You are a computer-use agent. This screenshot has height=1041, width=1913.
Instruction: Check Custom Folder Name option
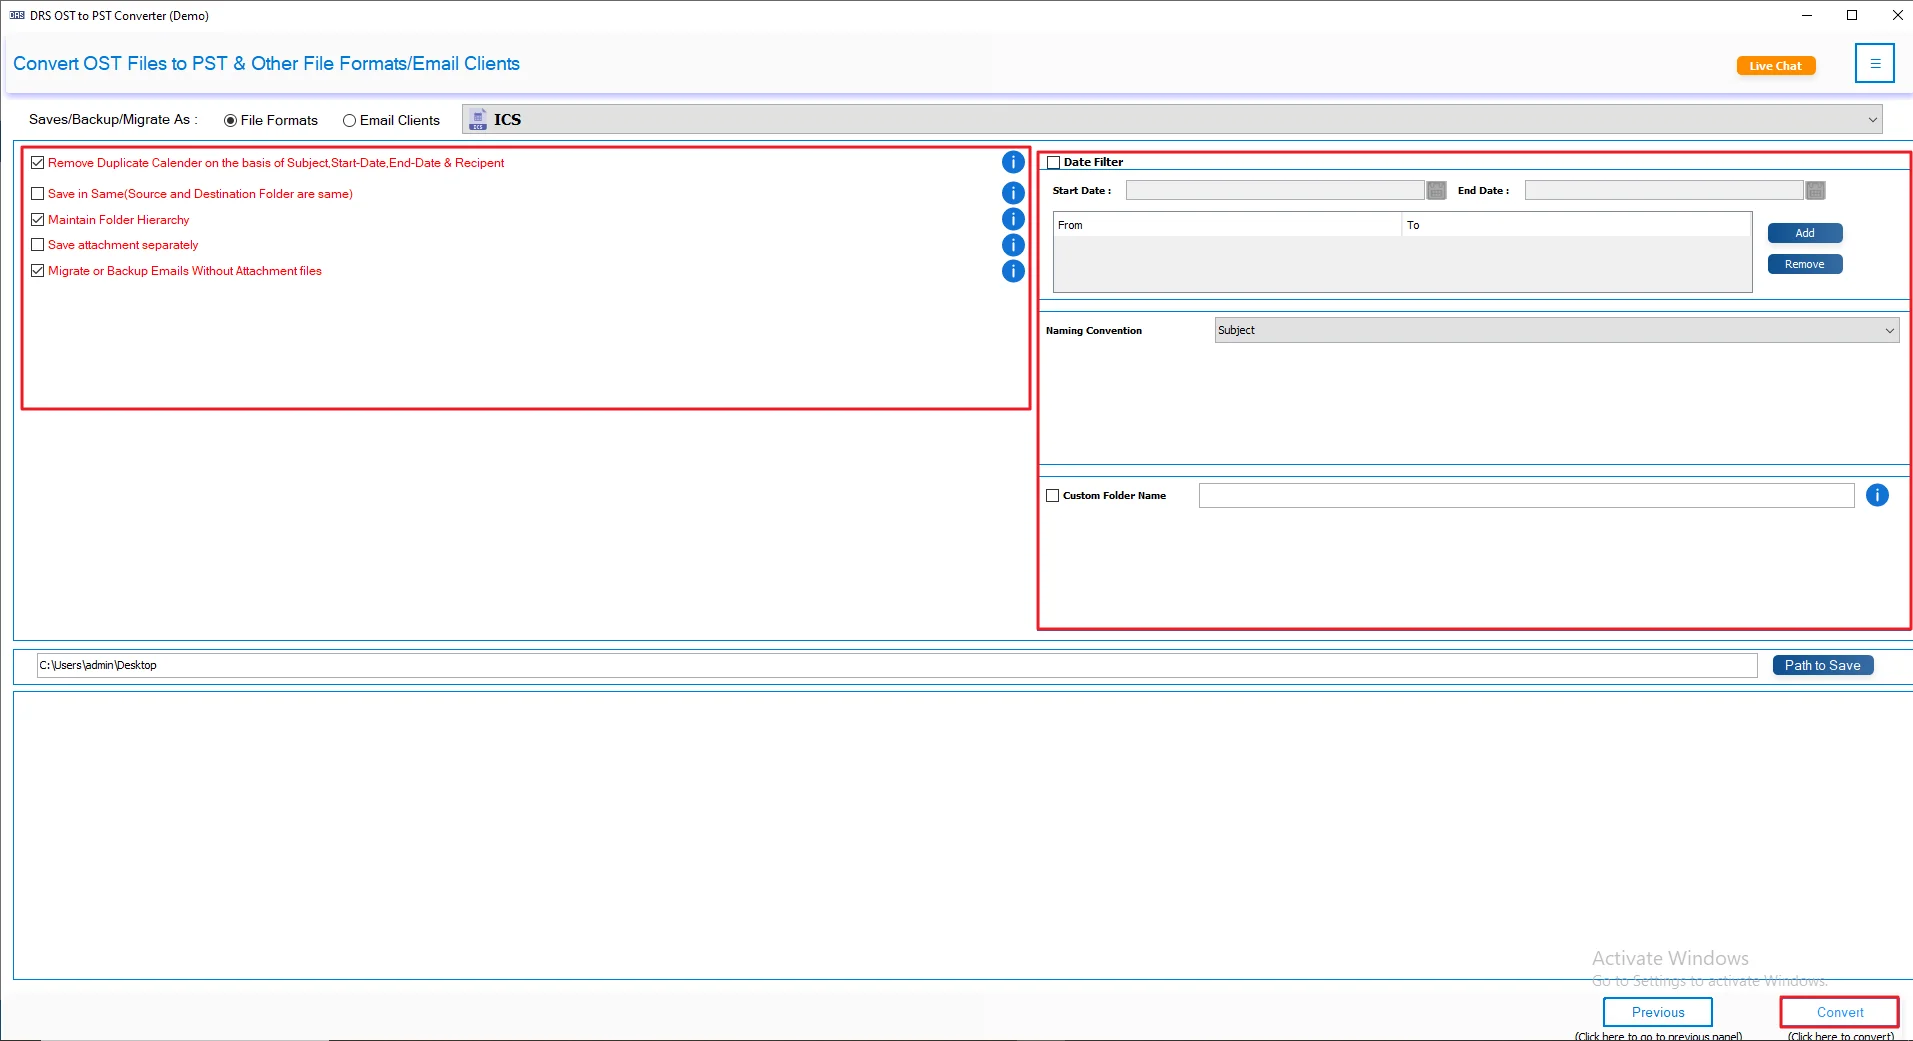(1052, 495)
